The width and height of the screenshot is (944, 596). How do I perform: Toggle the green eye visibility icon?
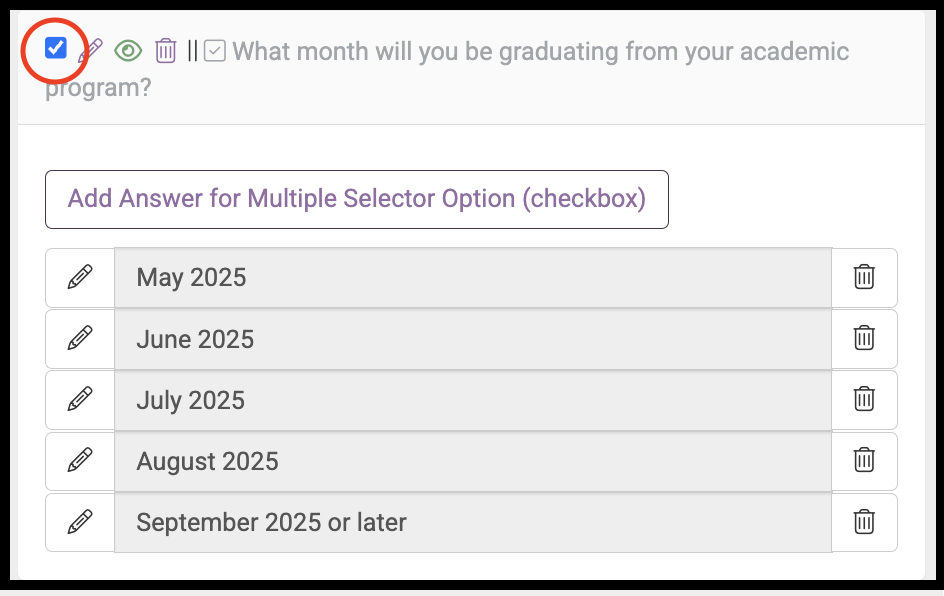128,50
